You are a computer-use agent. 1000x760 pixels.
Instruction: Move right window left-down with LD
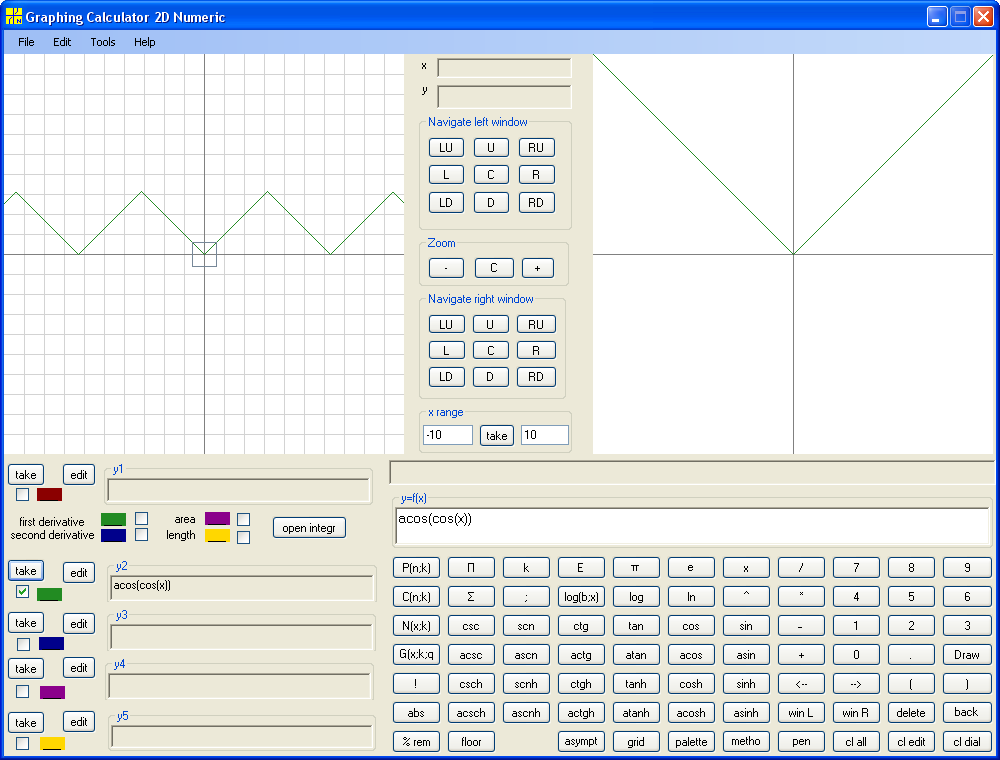click(x=446, y=377)
